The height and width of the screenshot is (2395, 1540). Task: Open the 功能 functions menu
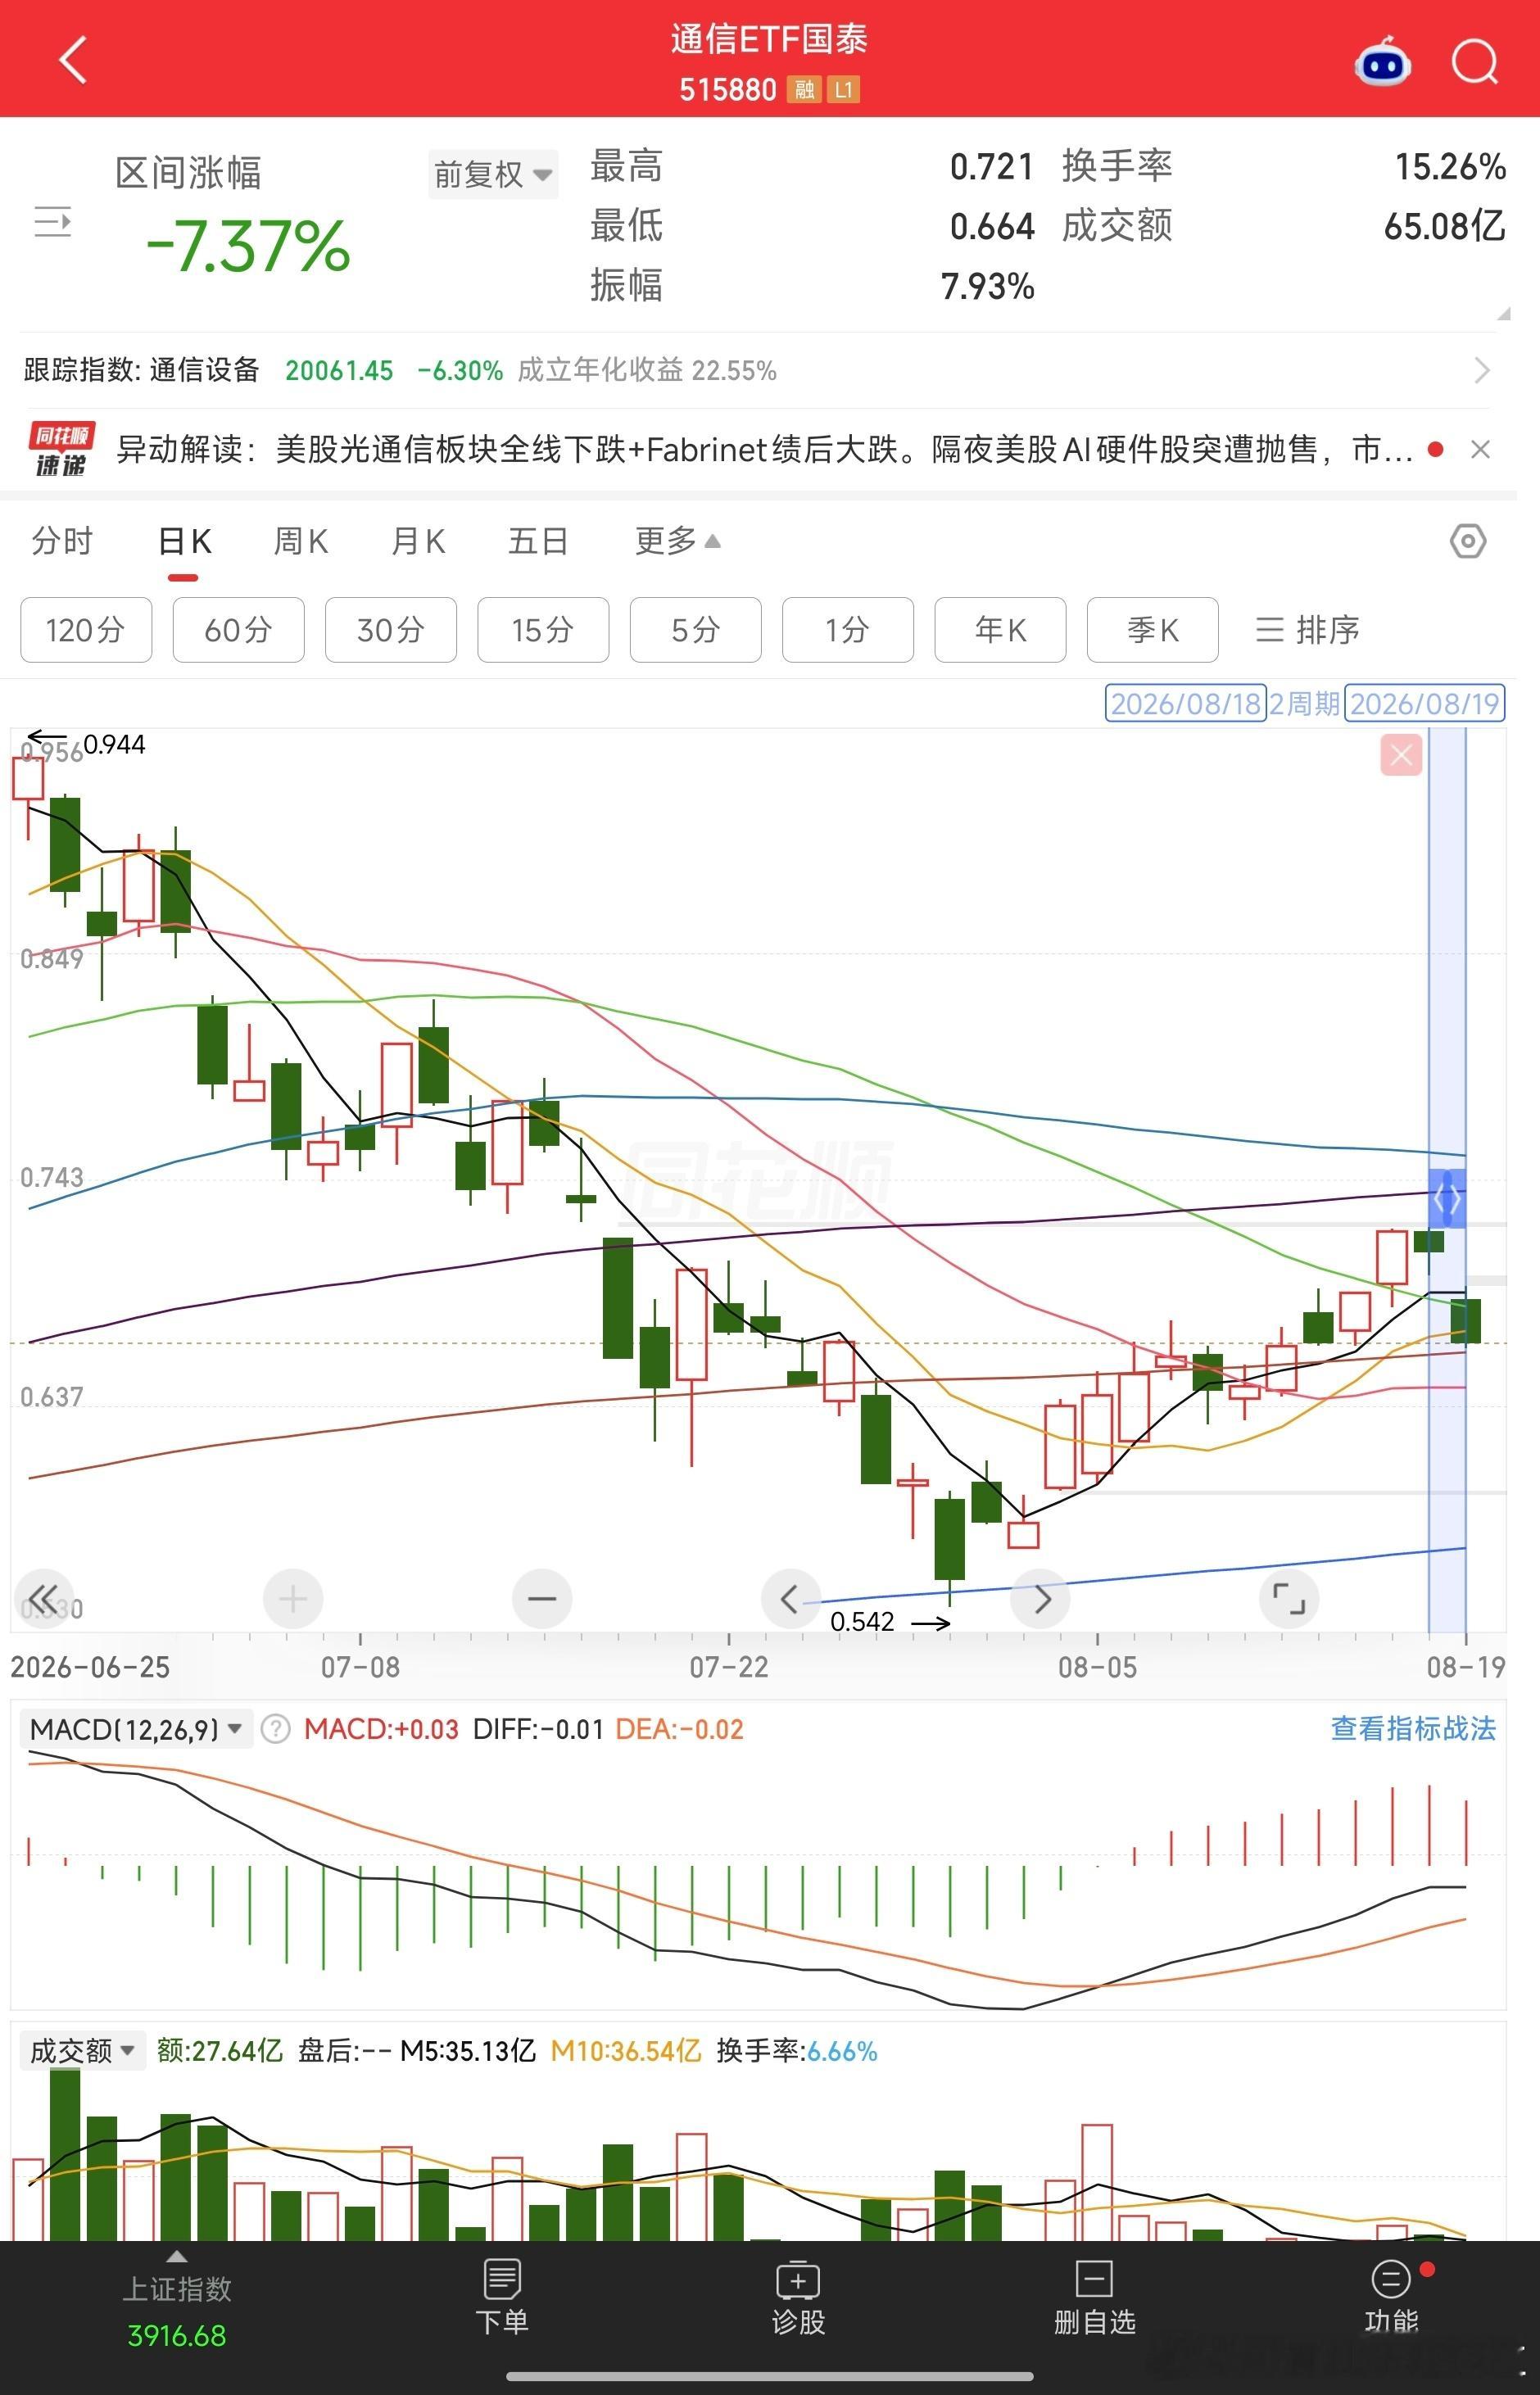[1391, 2298]
